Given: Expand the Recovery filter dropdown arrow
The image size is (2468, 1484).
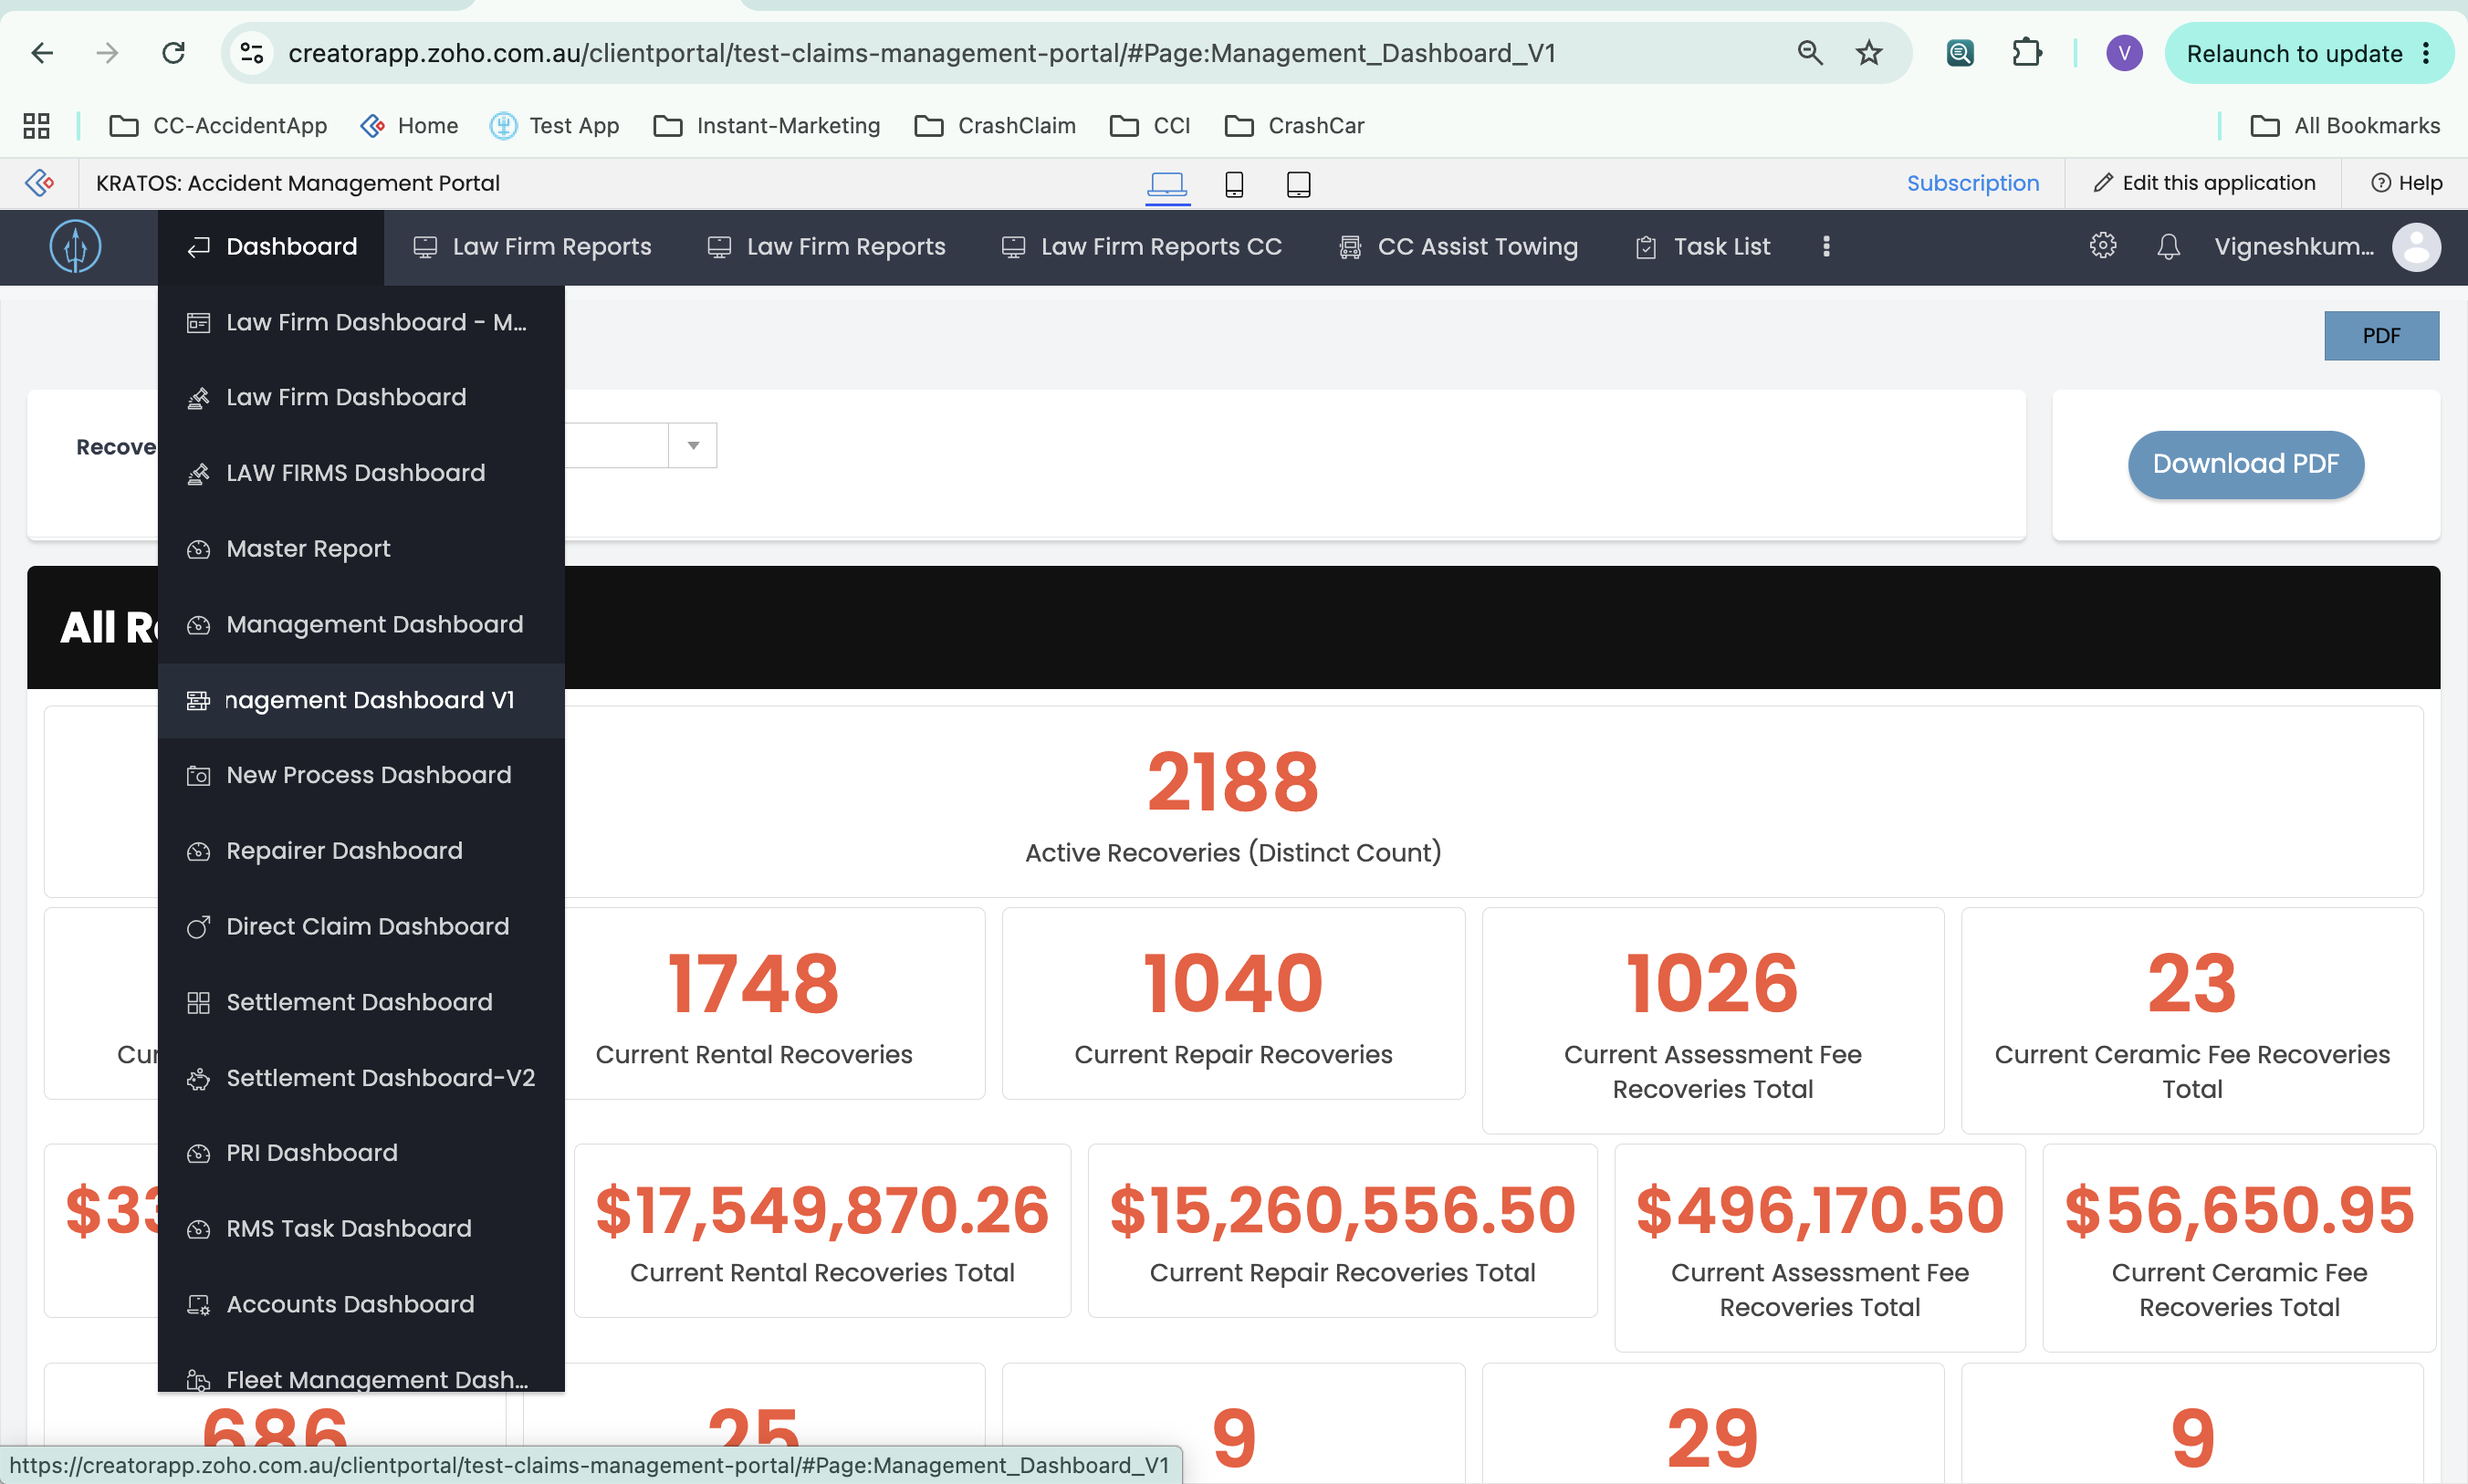Looking at the screenshot, I should [693, 445].
